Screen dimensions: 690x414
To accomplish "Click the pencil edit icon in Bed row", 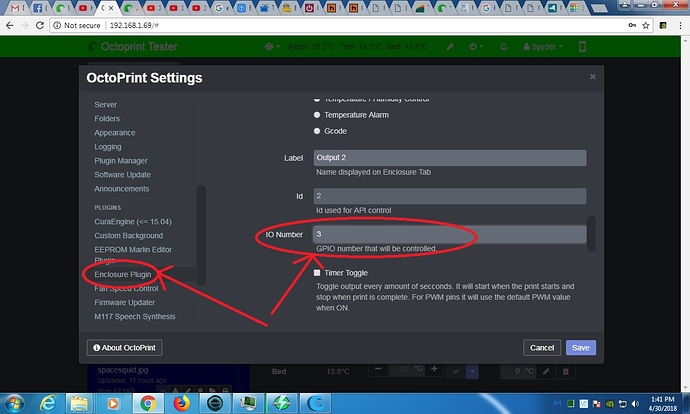I will click(x=546, y=371).
